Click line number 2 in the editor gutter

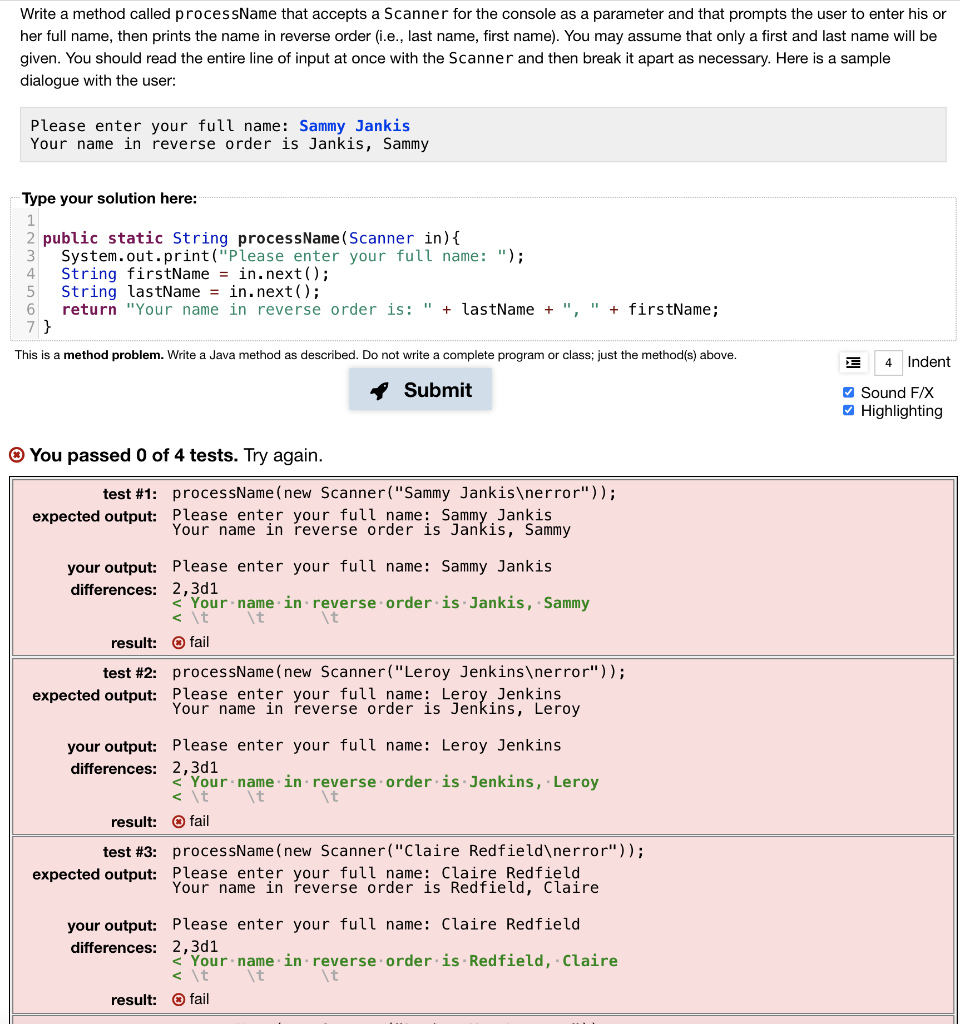click(x=30, y=238)
